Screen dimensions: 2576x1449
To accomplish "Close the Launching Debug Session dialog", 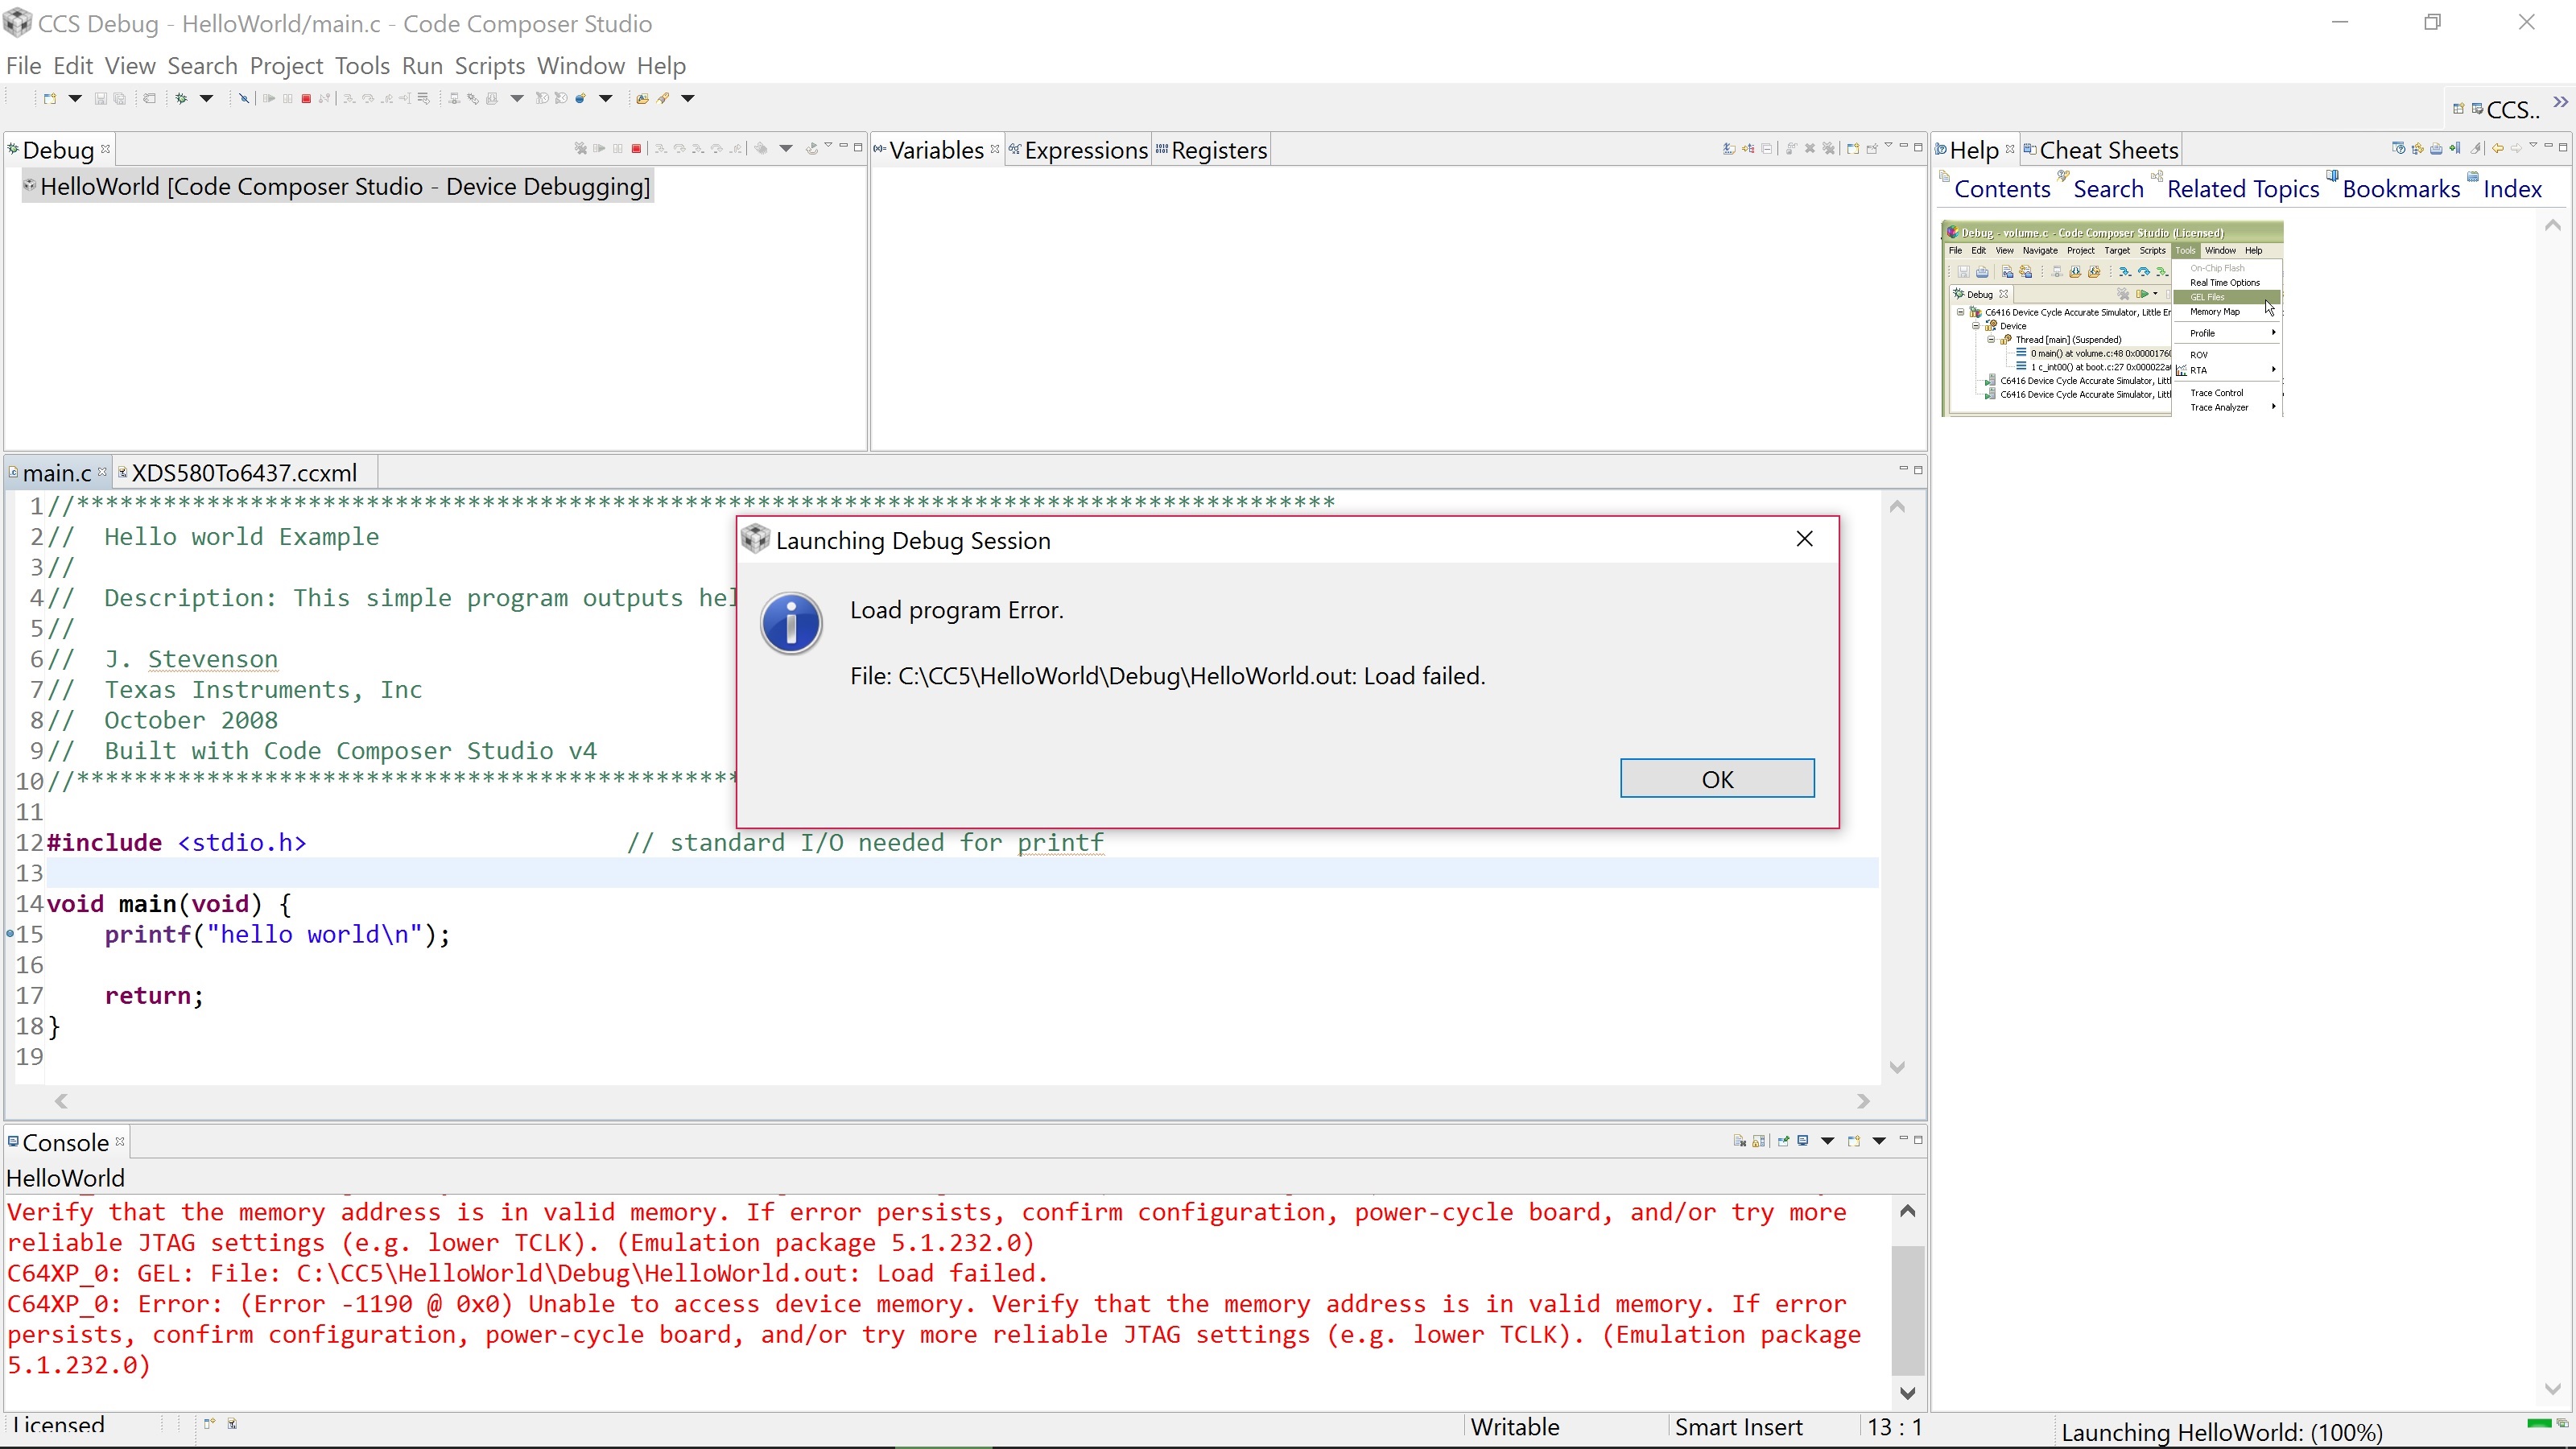I will 1804,539.
